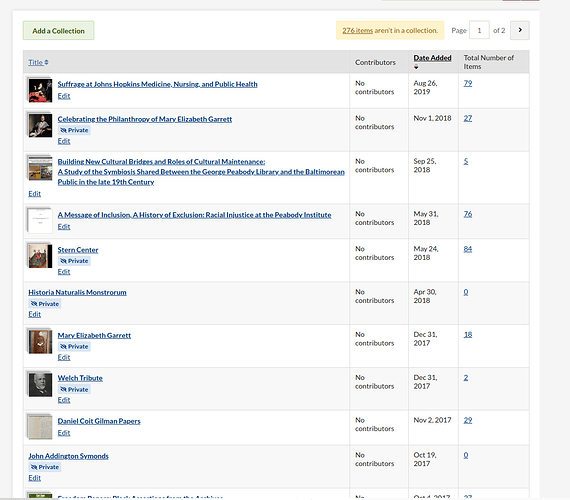Click the A Message of Inclusion thumbnail
This screenshot has width=570, height=500.
(40, 221)
